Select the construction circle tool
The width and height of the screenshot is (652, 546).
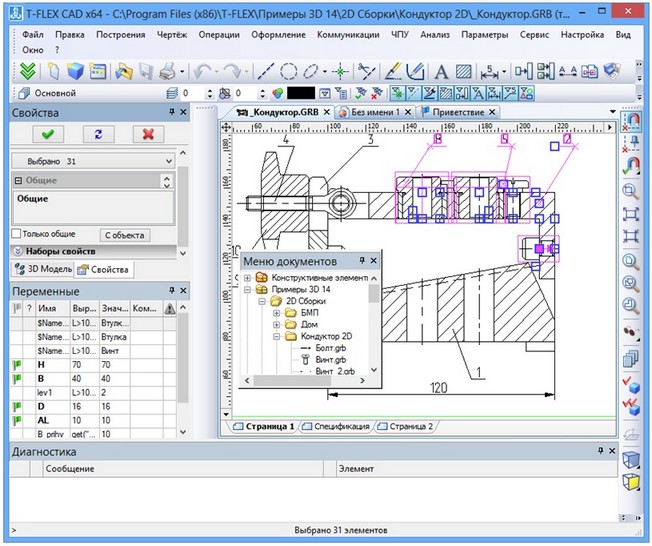point(288,72)
